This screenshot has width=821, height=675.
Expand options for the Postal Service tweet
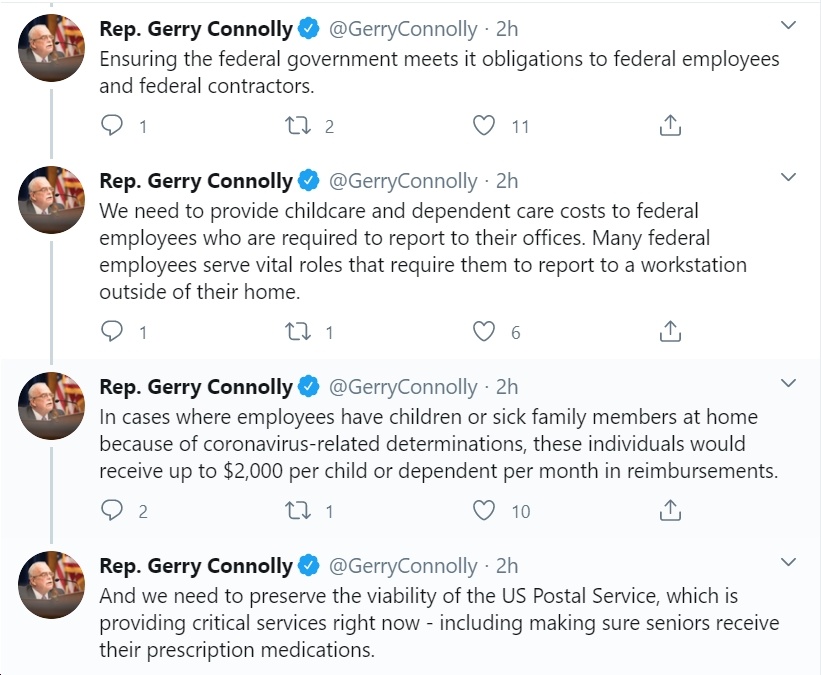788,562
